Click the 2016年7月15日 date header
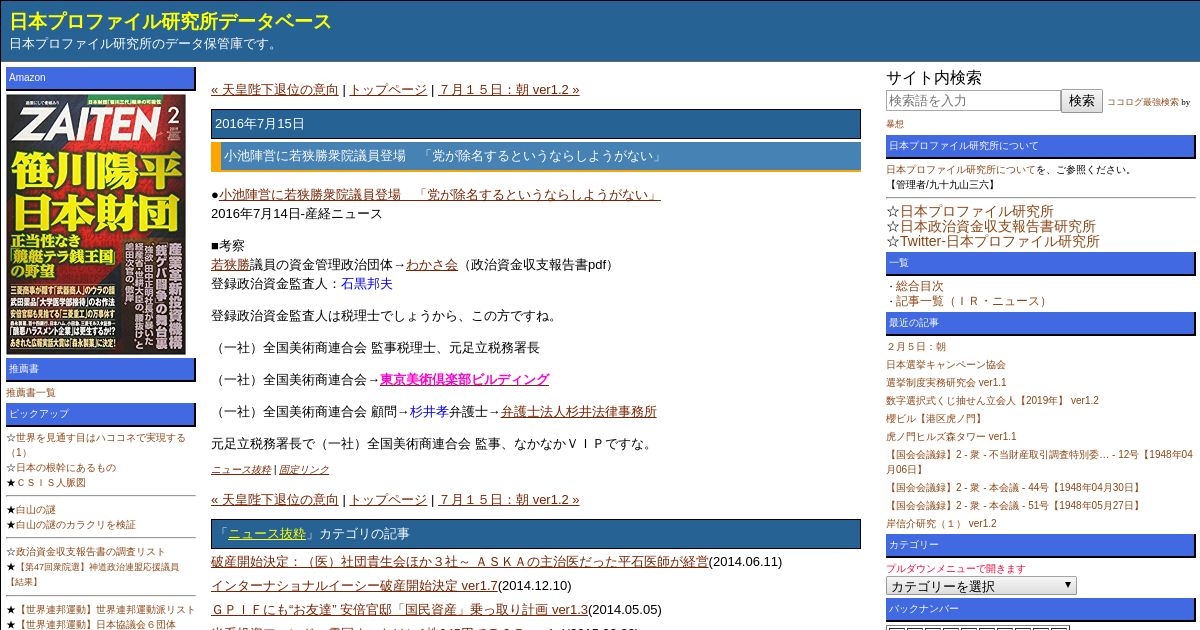 coord(536,124)
